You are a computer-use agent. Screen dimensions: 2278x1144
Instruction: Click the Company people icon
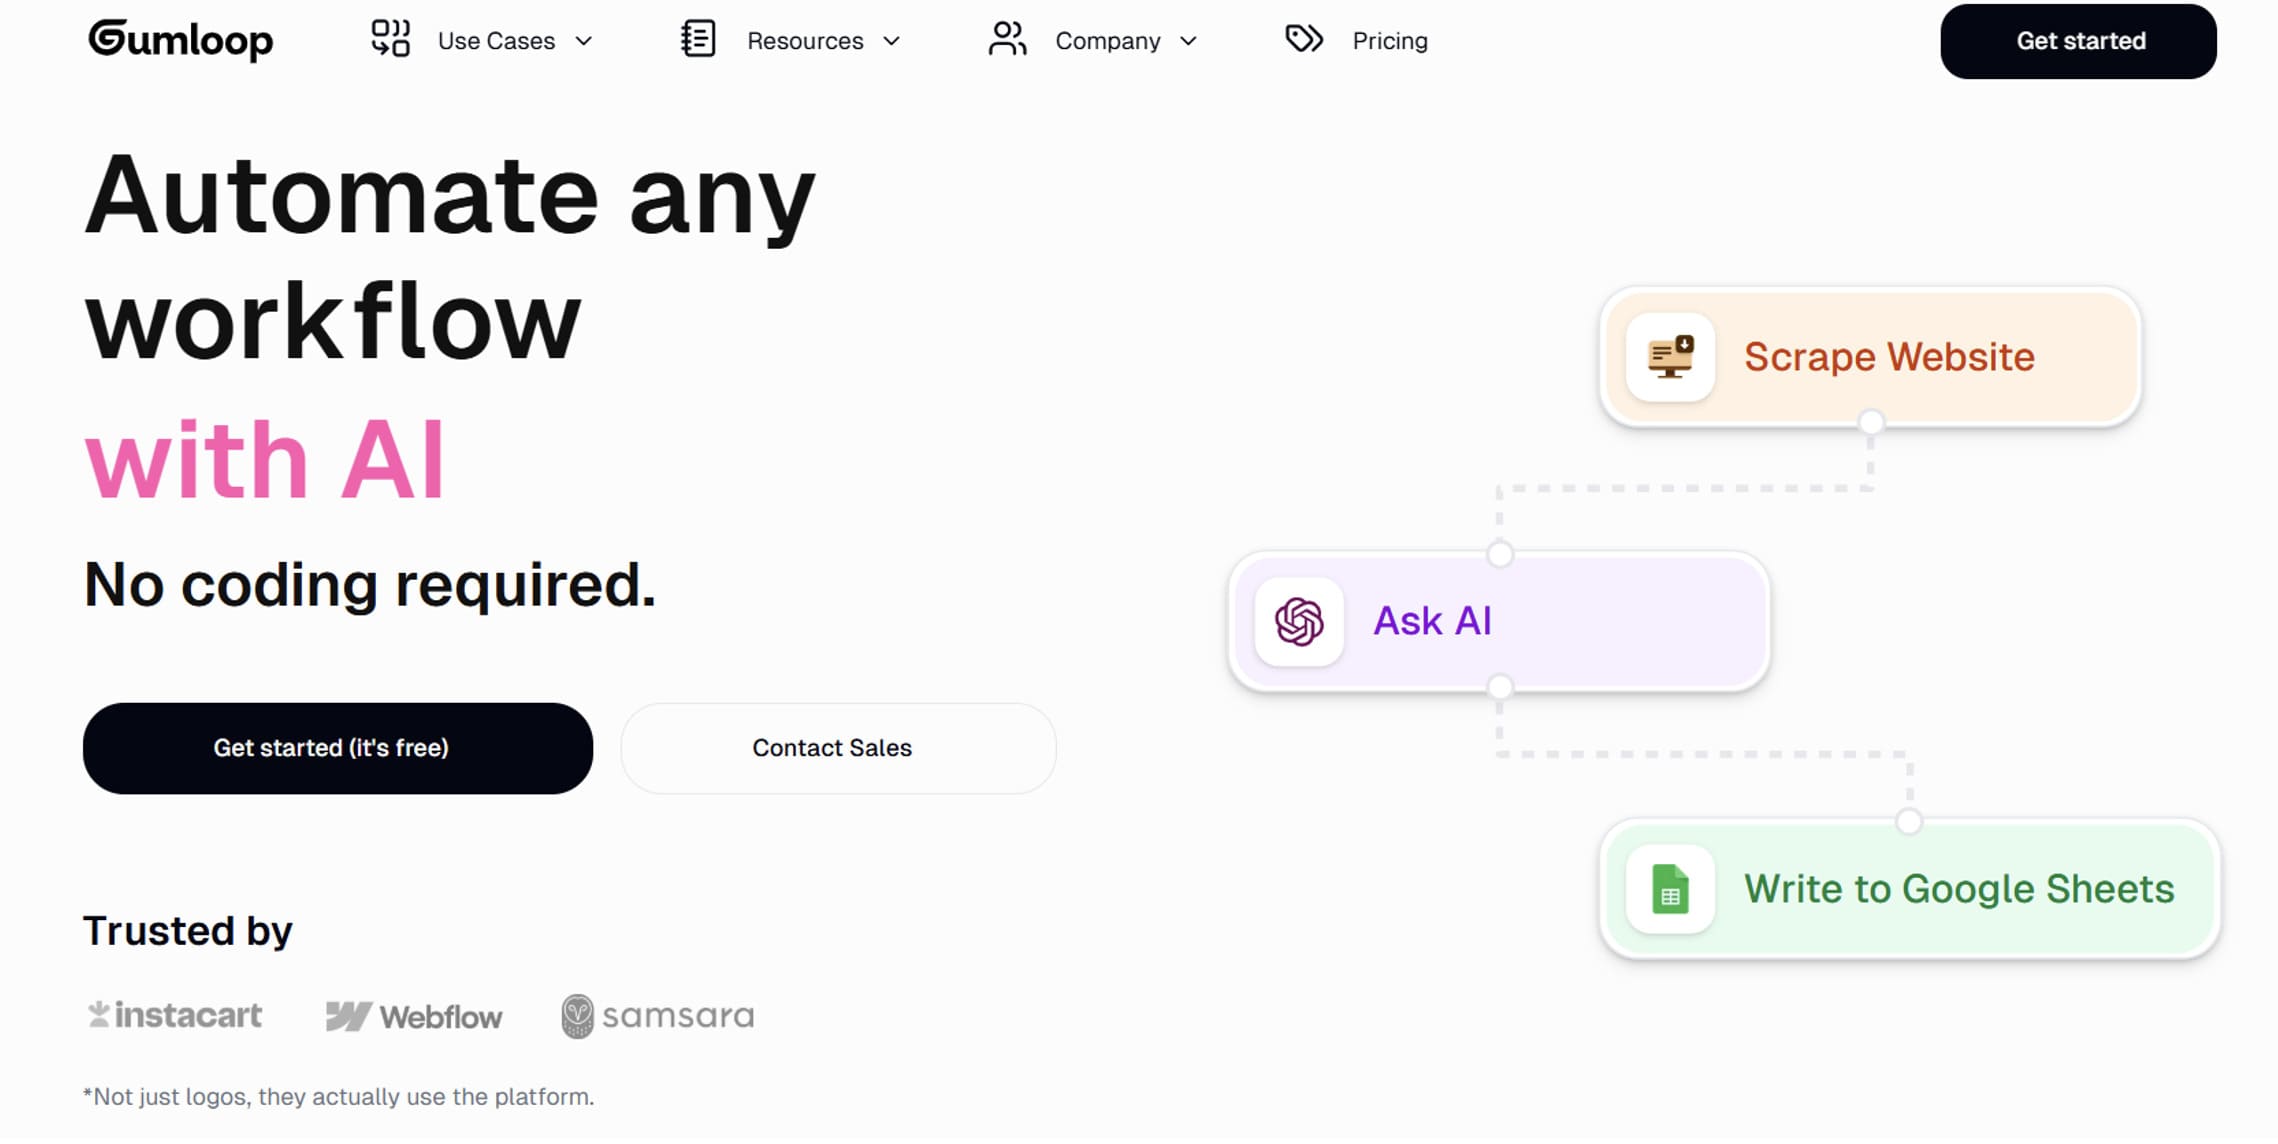pyautogui.click(x=1007, y=40)
